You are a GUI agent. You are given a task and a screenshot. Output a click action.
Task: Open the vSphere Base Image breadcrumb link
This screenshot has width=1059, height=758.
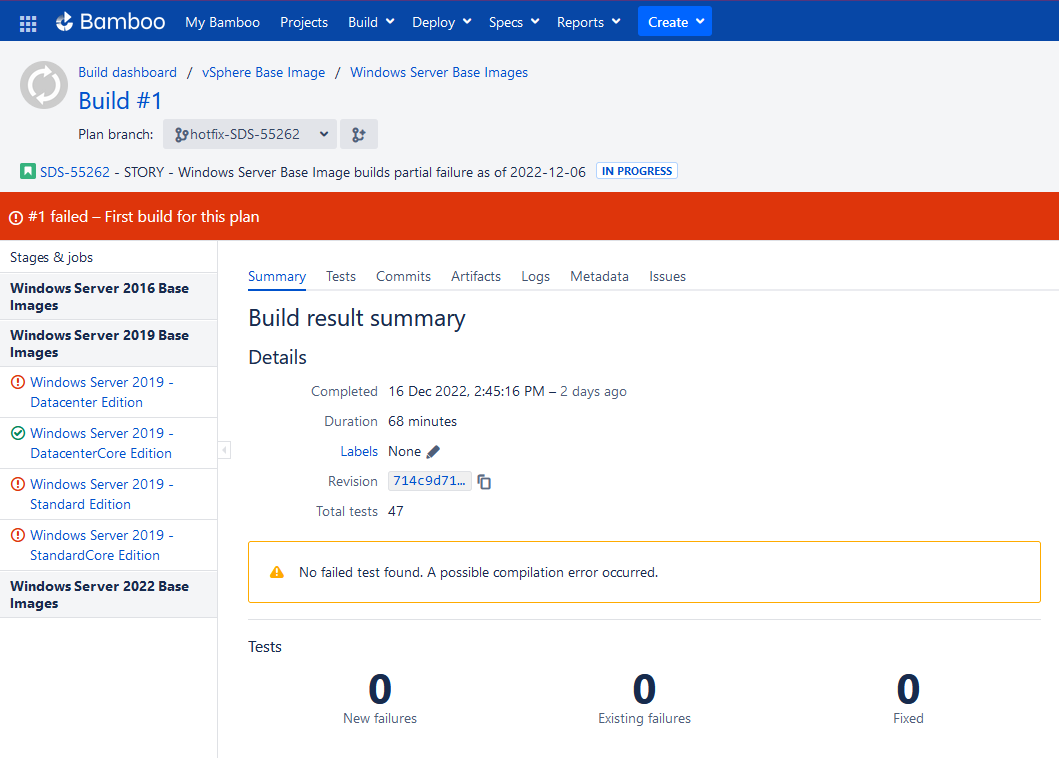click(x=263, y=72)
